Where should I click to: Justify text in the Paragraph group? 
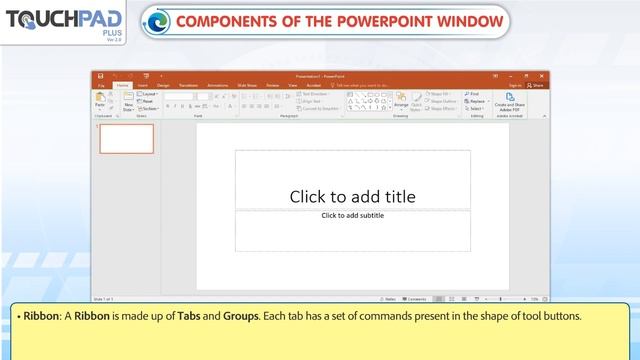coord(266,107)
